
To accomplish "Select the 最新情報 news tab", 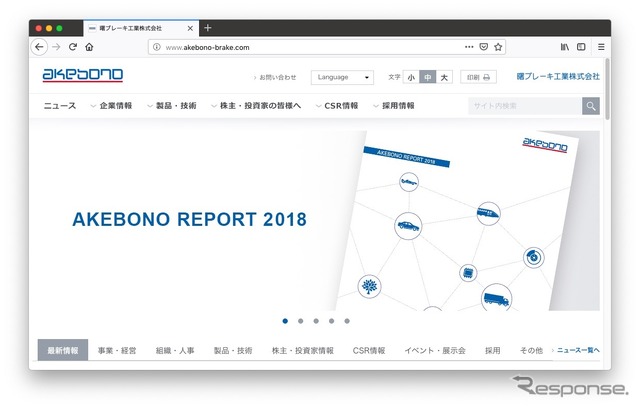I will 63,350.
